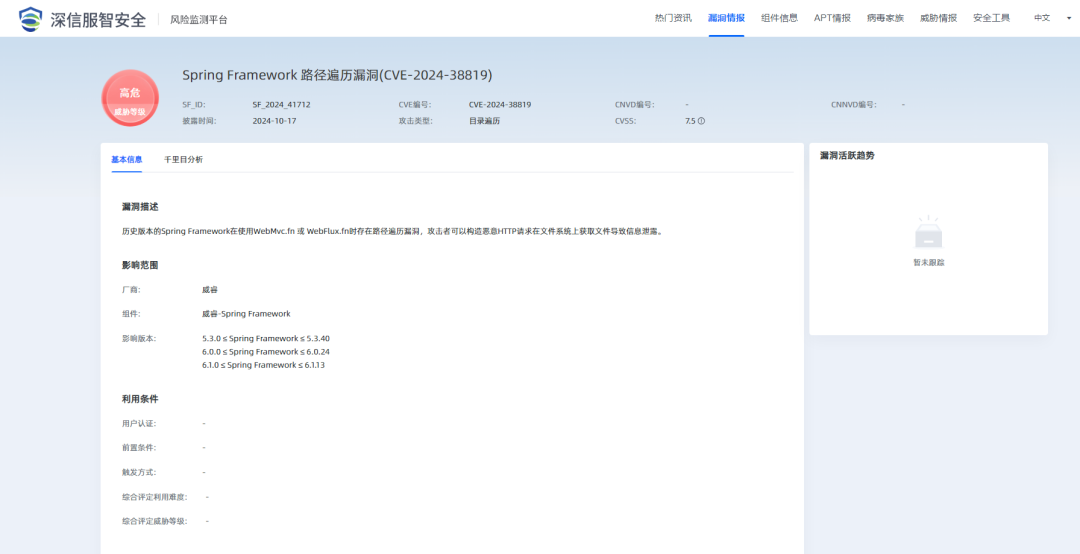Click the disclosure date 2024-10-17
The height and width of the screenshot is (554, 1080).
274,121
